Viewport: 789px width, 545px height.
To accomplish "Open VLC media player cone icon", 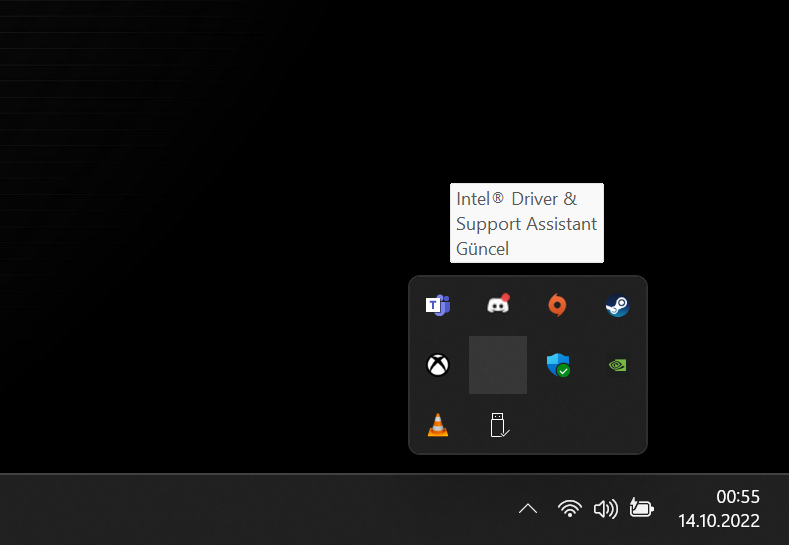I will pyautogui.click(x=438, y=425).
